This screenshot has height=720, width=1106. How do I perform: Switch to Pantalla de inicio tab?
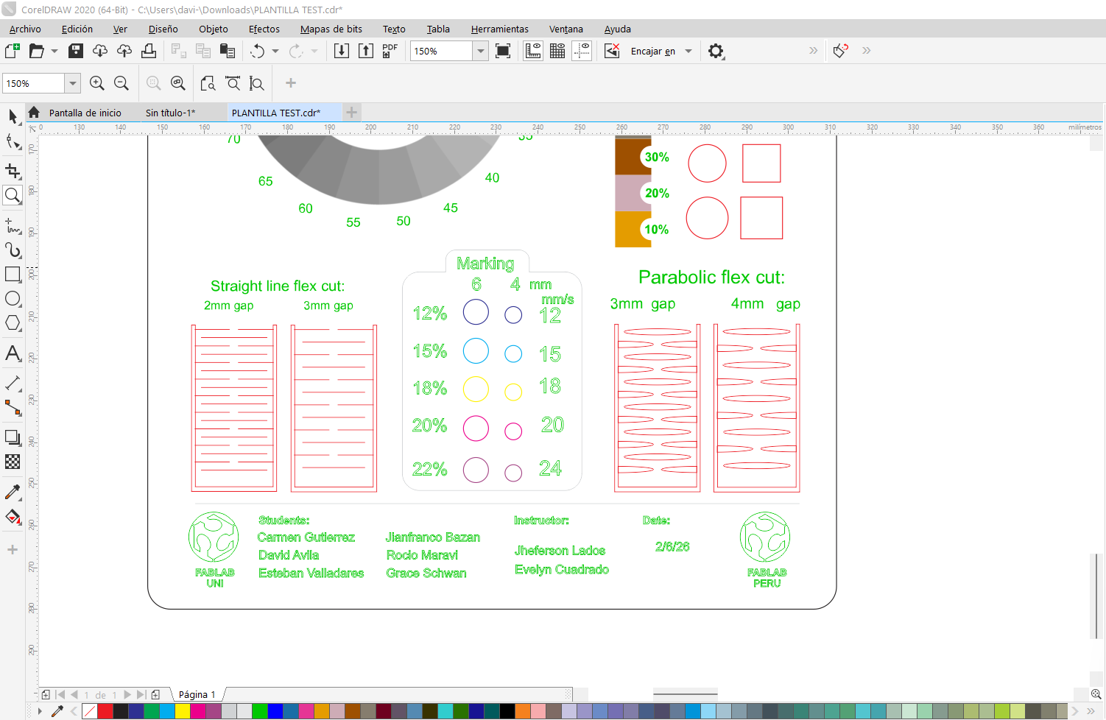(85, 113)
